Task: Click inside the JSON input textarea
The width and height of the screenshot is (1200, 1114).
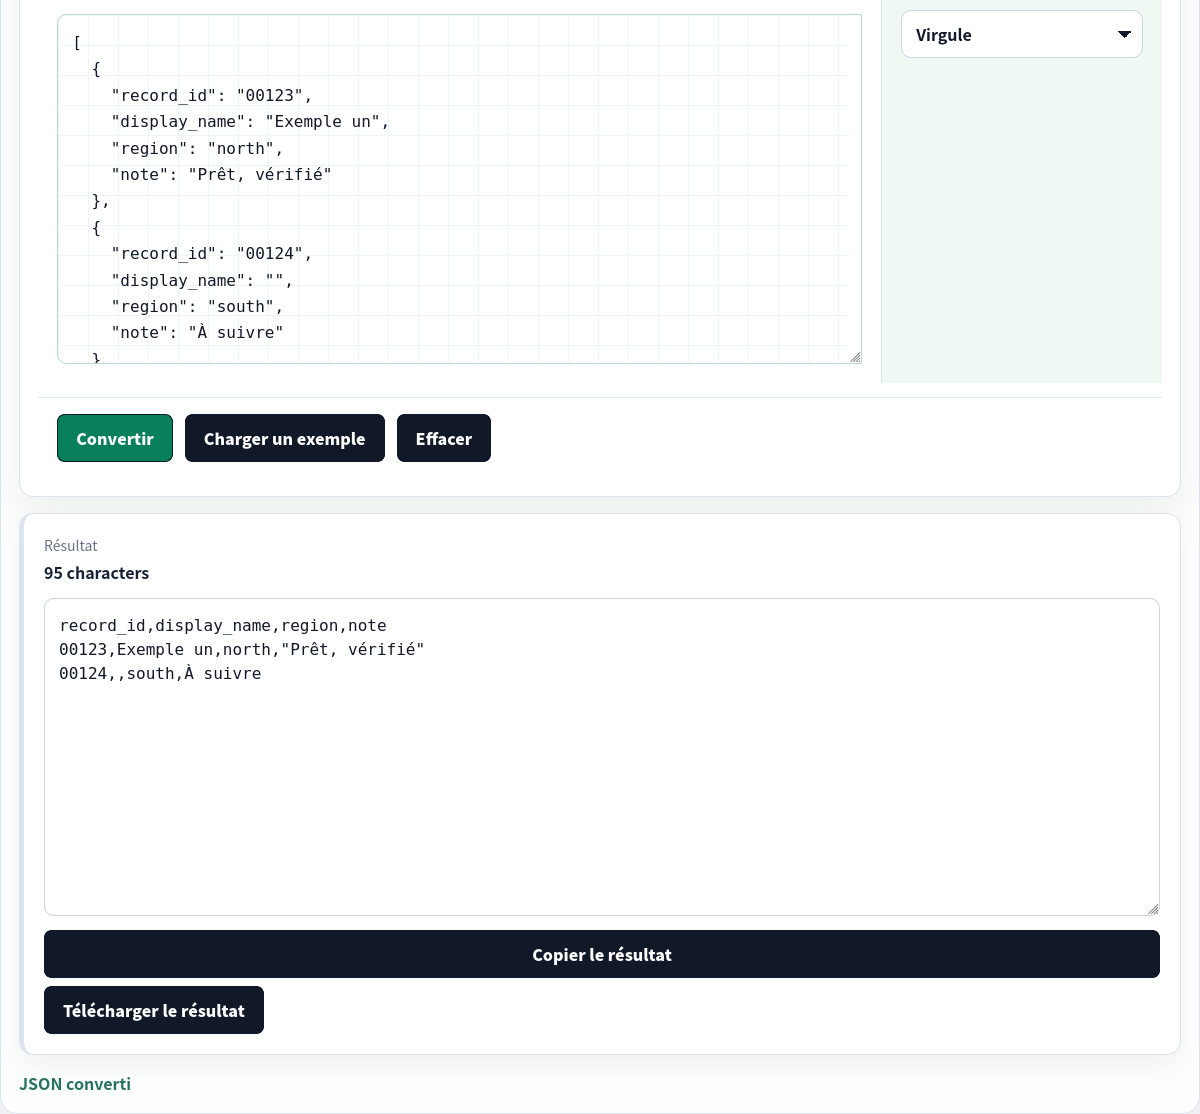Action: tap(459, 189)
